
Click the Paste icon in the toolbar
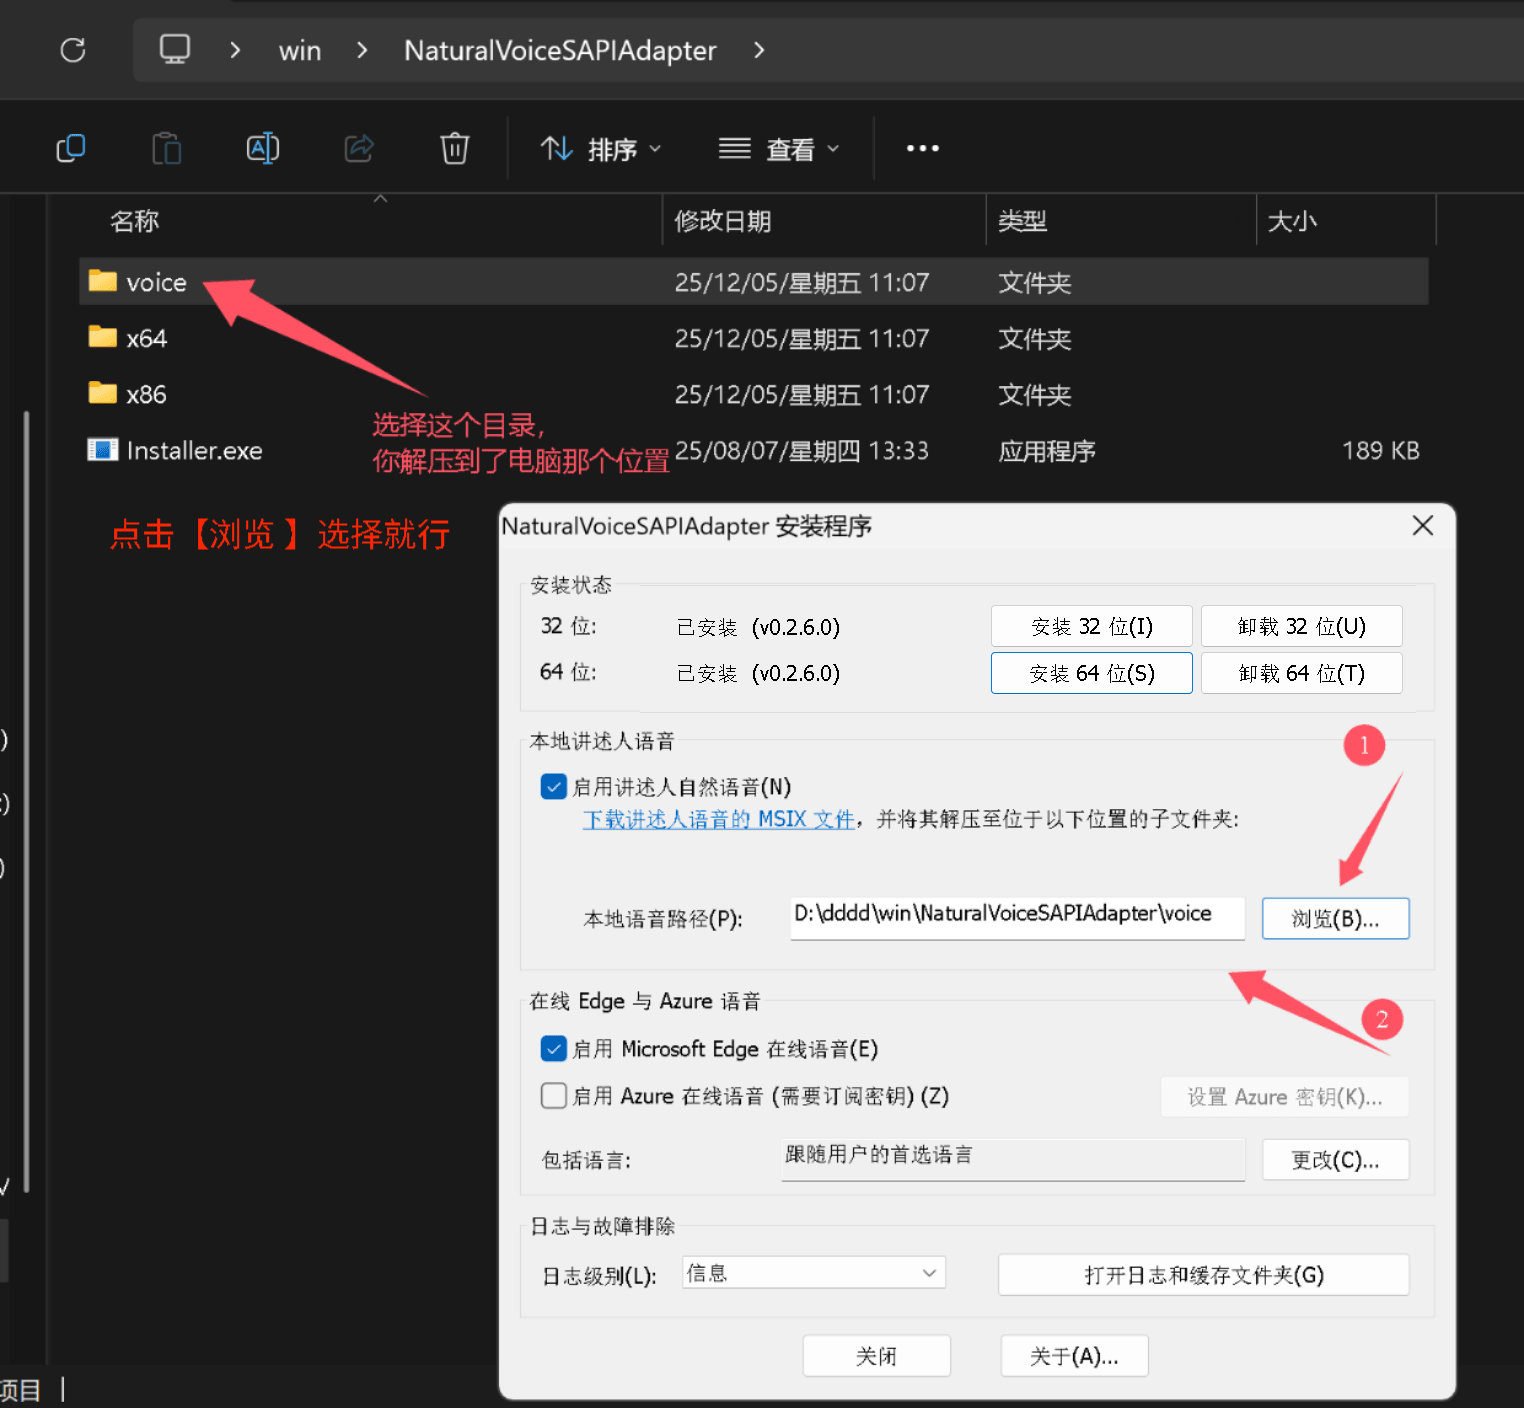(166, 147)
